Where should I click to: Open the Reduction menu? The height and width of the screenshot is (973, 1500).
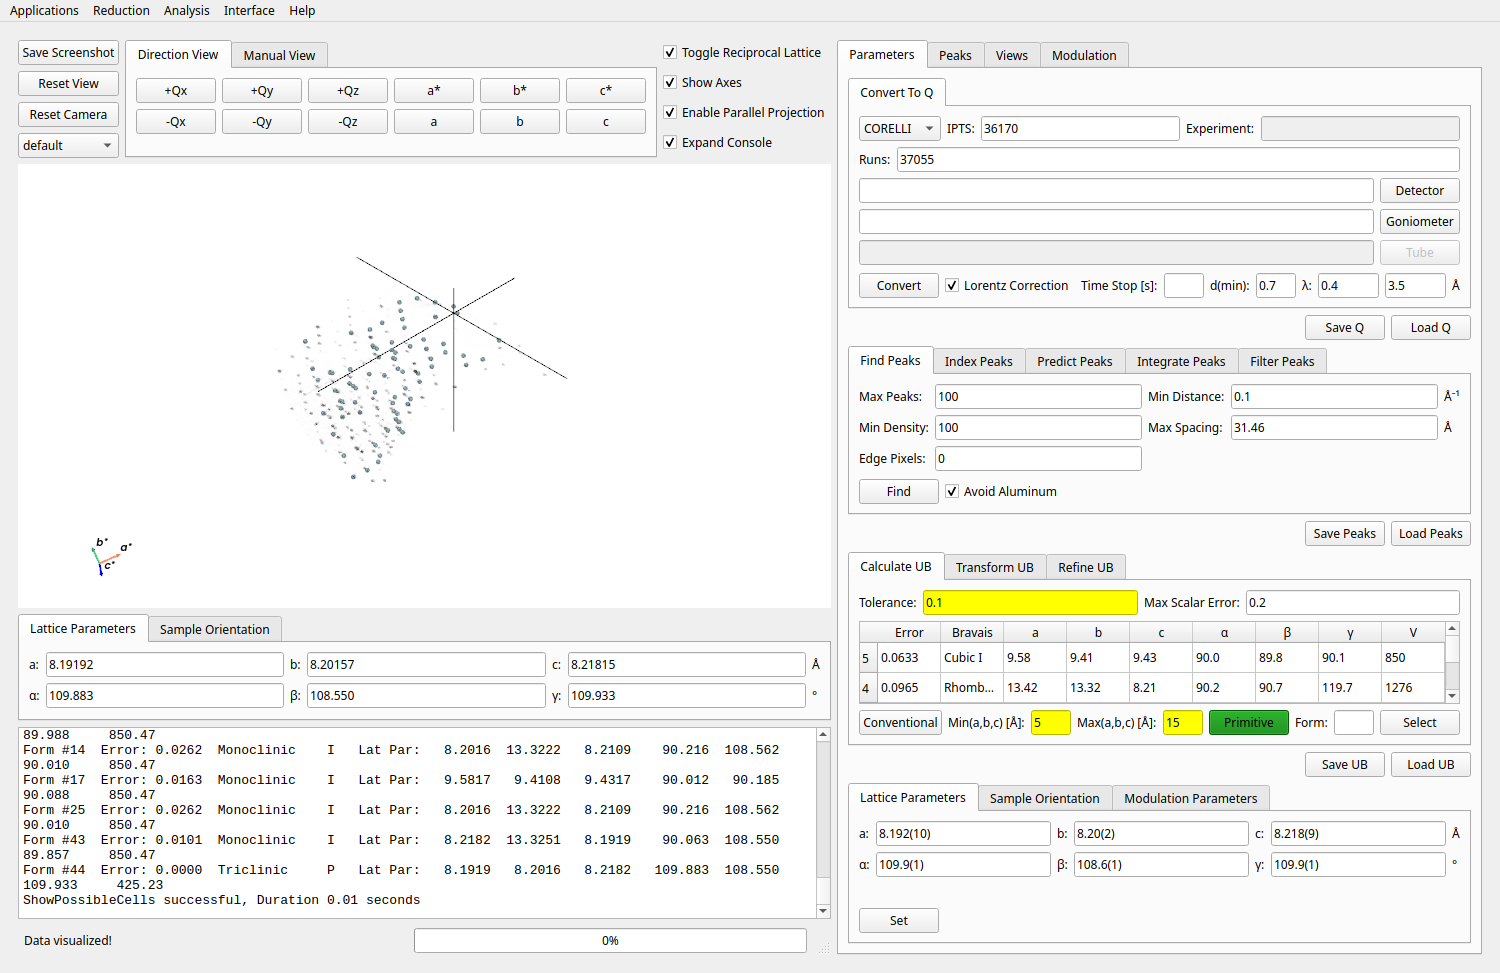(x=121, y=10)
